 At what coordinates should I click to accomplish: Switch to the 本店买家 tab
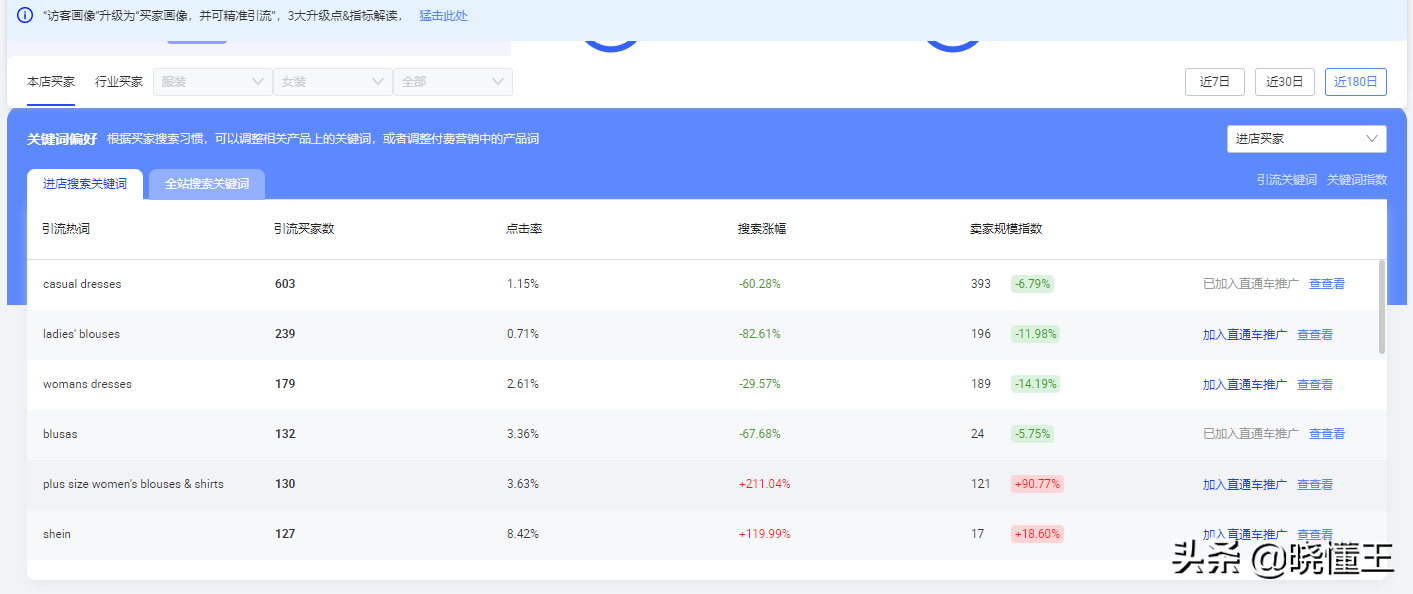click(51, 82)
